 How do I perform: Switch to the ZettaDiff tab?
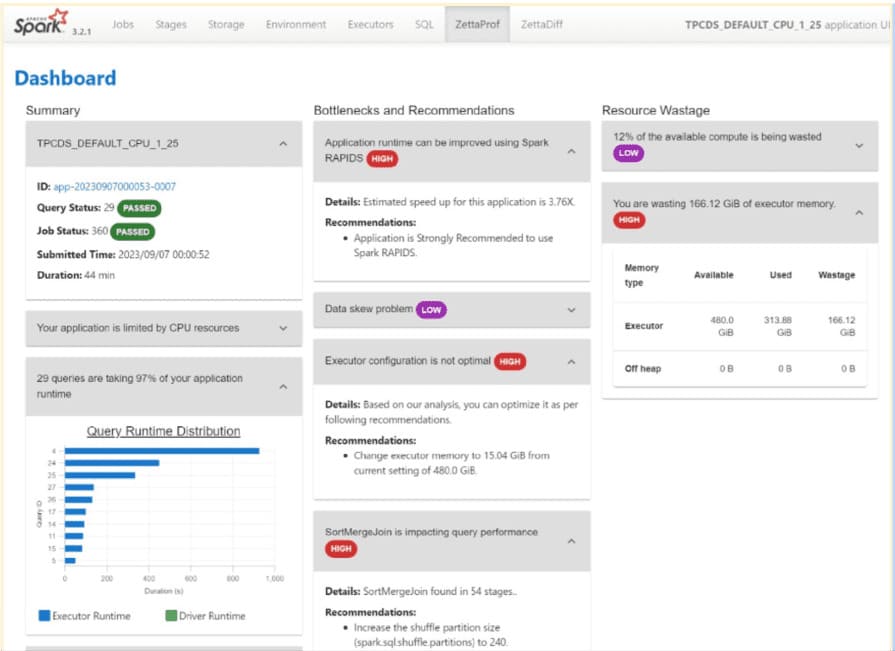(x=542, y=25)
